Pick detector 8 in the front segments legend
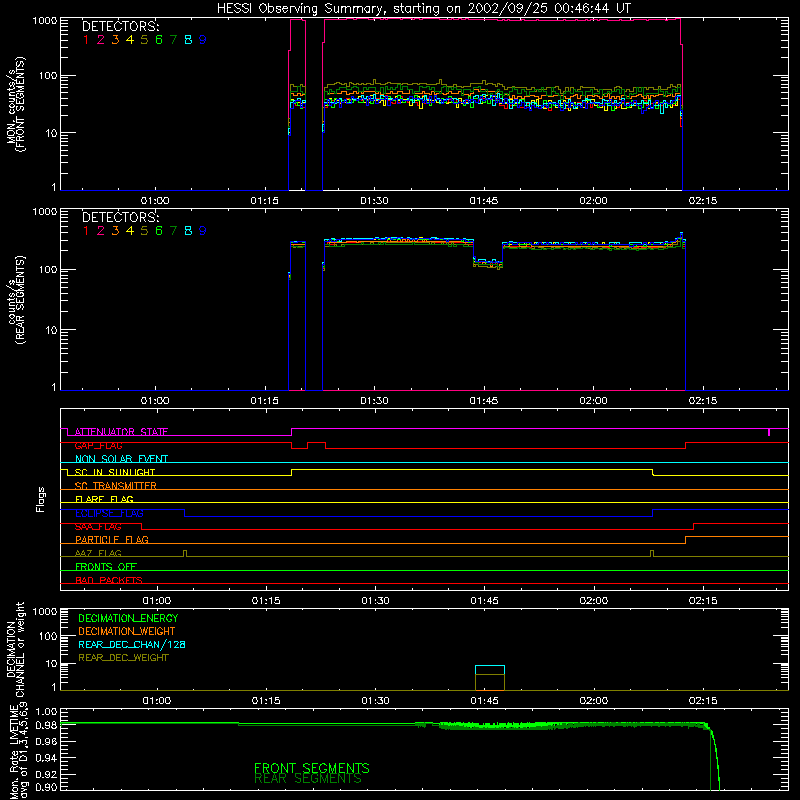Screen dimensions: 800x800 188,40
